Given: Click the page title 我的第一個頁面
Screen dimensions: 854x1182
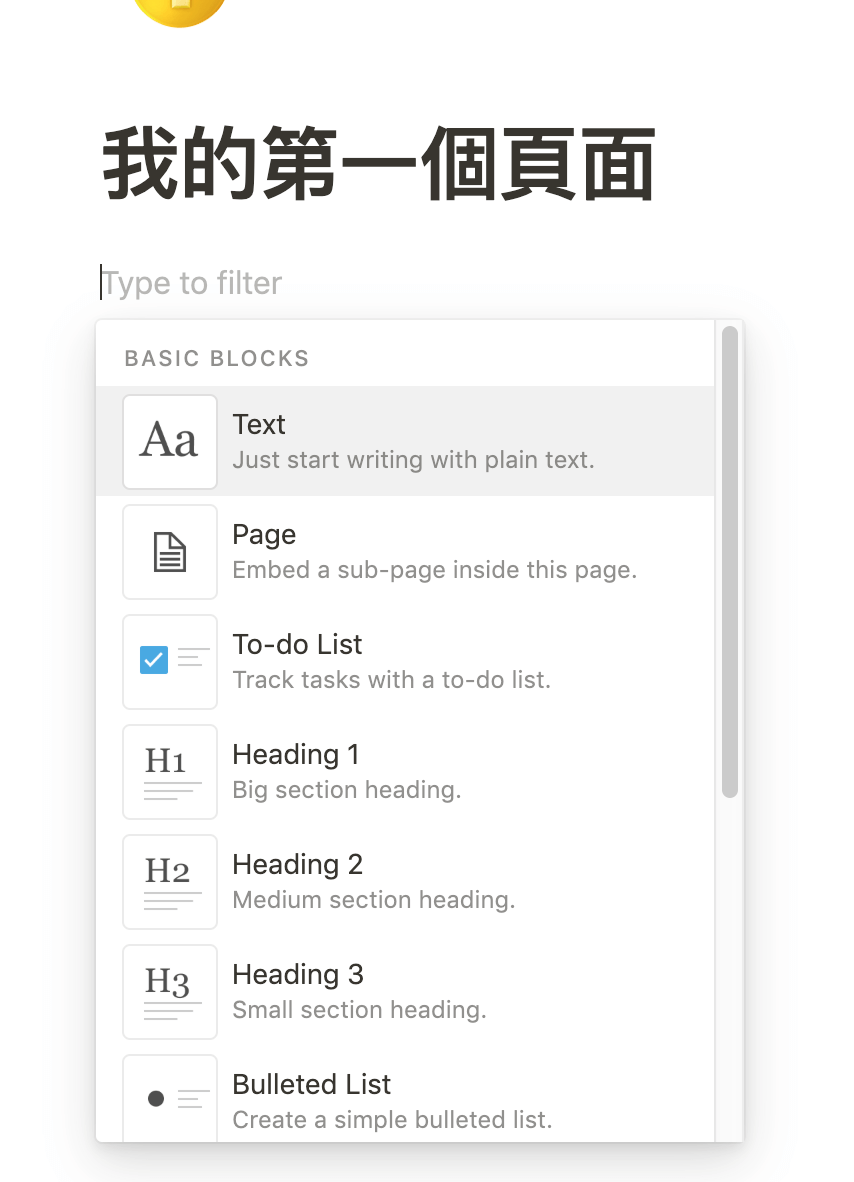Looking at the screenshot, I should pos(379,165).
